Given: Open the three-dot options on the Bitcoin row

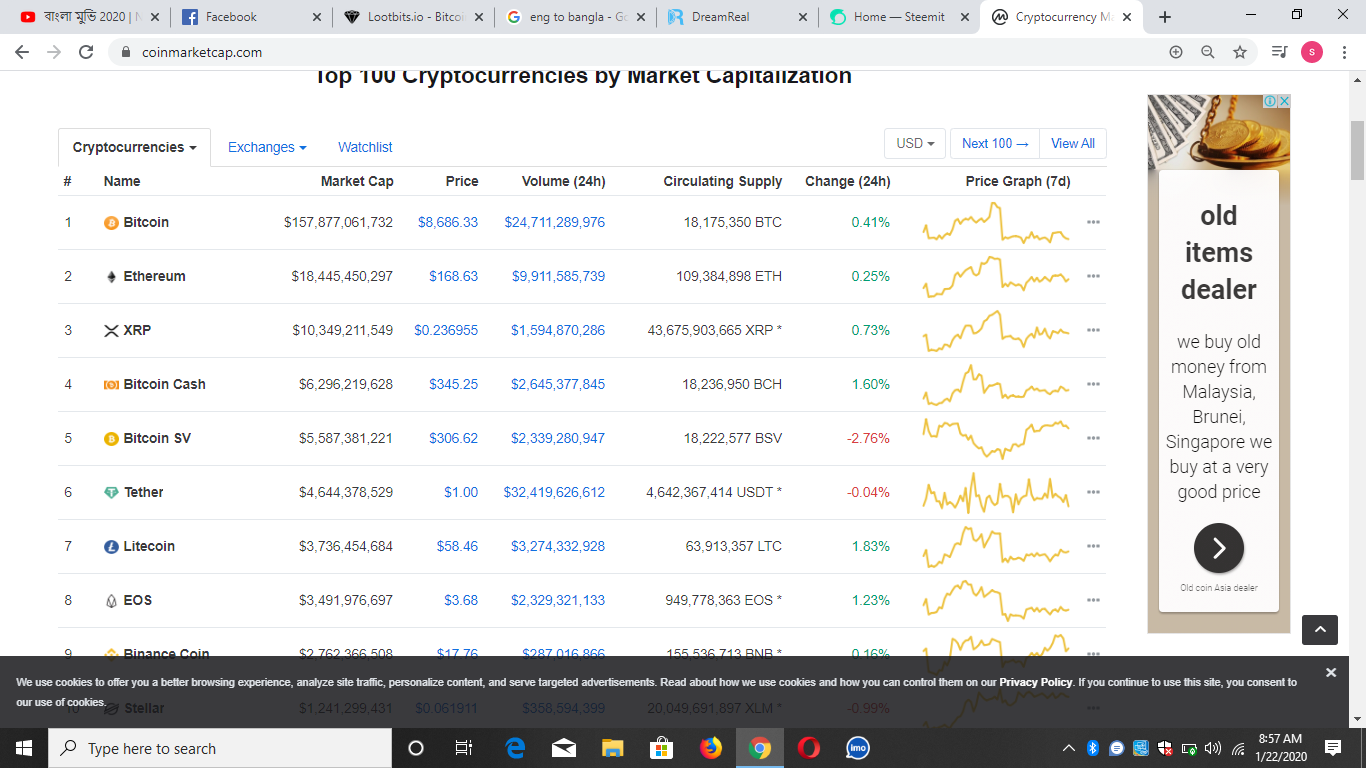Looking at the screenshot, I should pos(1093,222).
